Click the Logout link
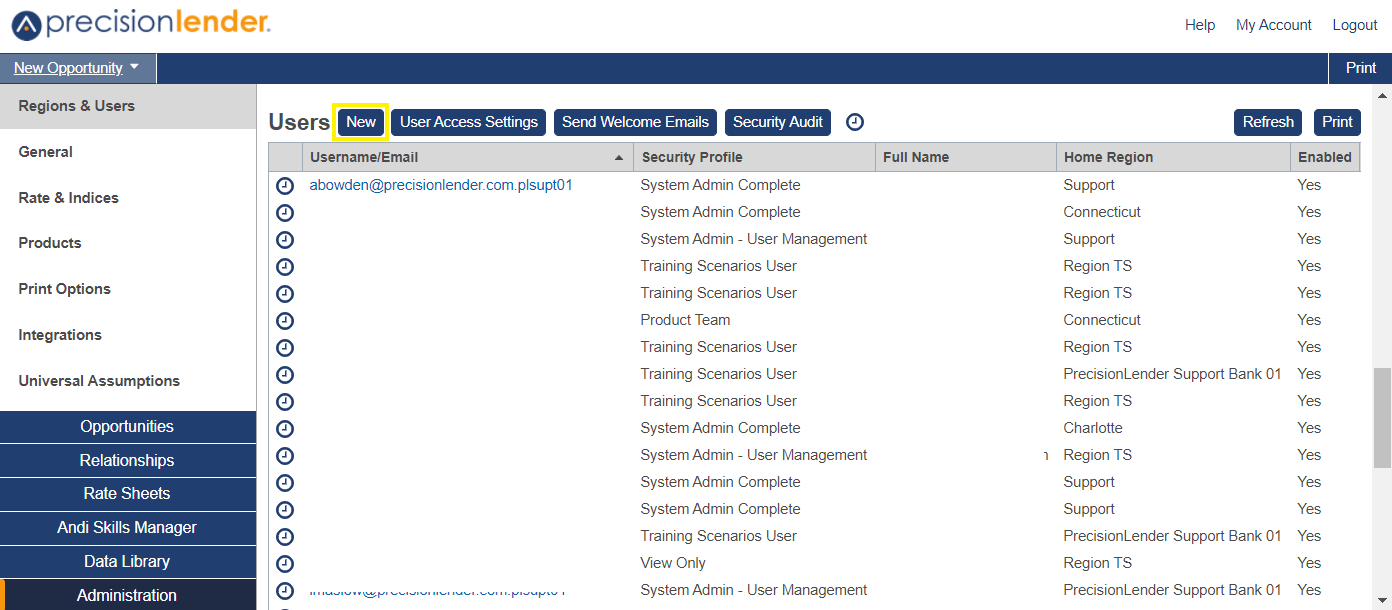The height and width of the screenshot is (610, 1392). [1355, 25]
